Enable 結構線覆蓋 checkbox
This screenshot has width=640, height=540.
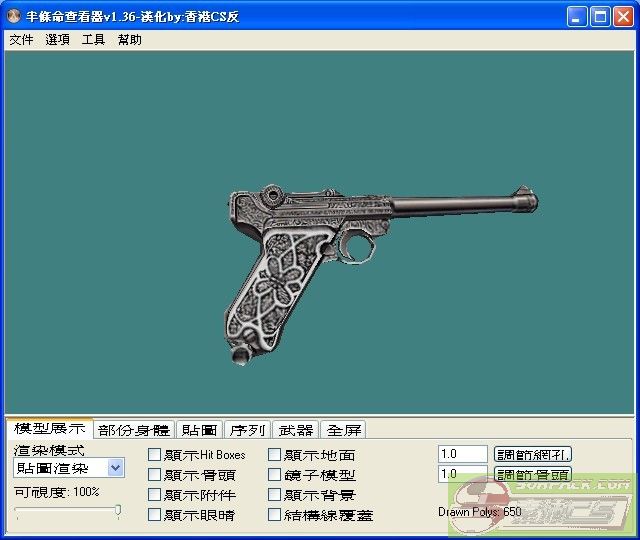pos(274,514)
